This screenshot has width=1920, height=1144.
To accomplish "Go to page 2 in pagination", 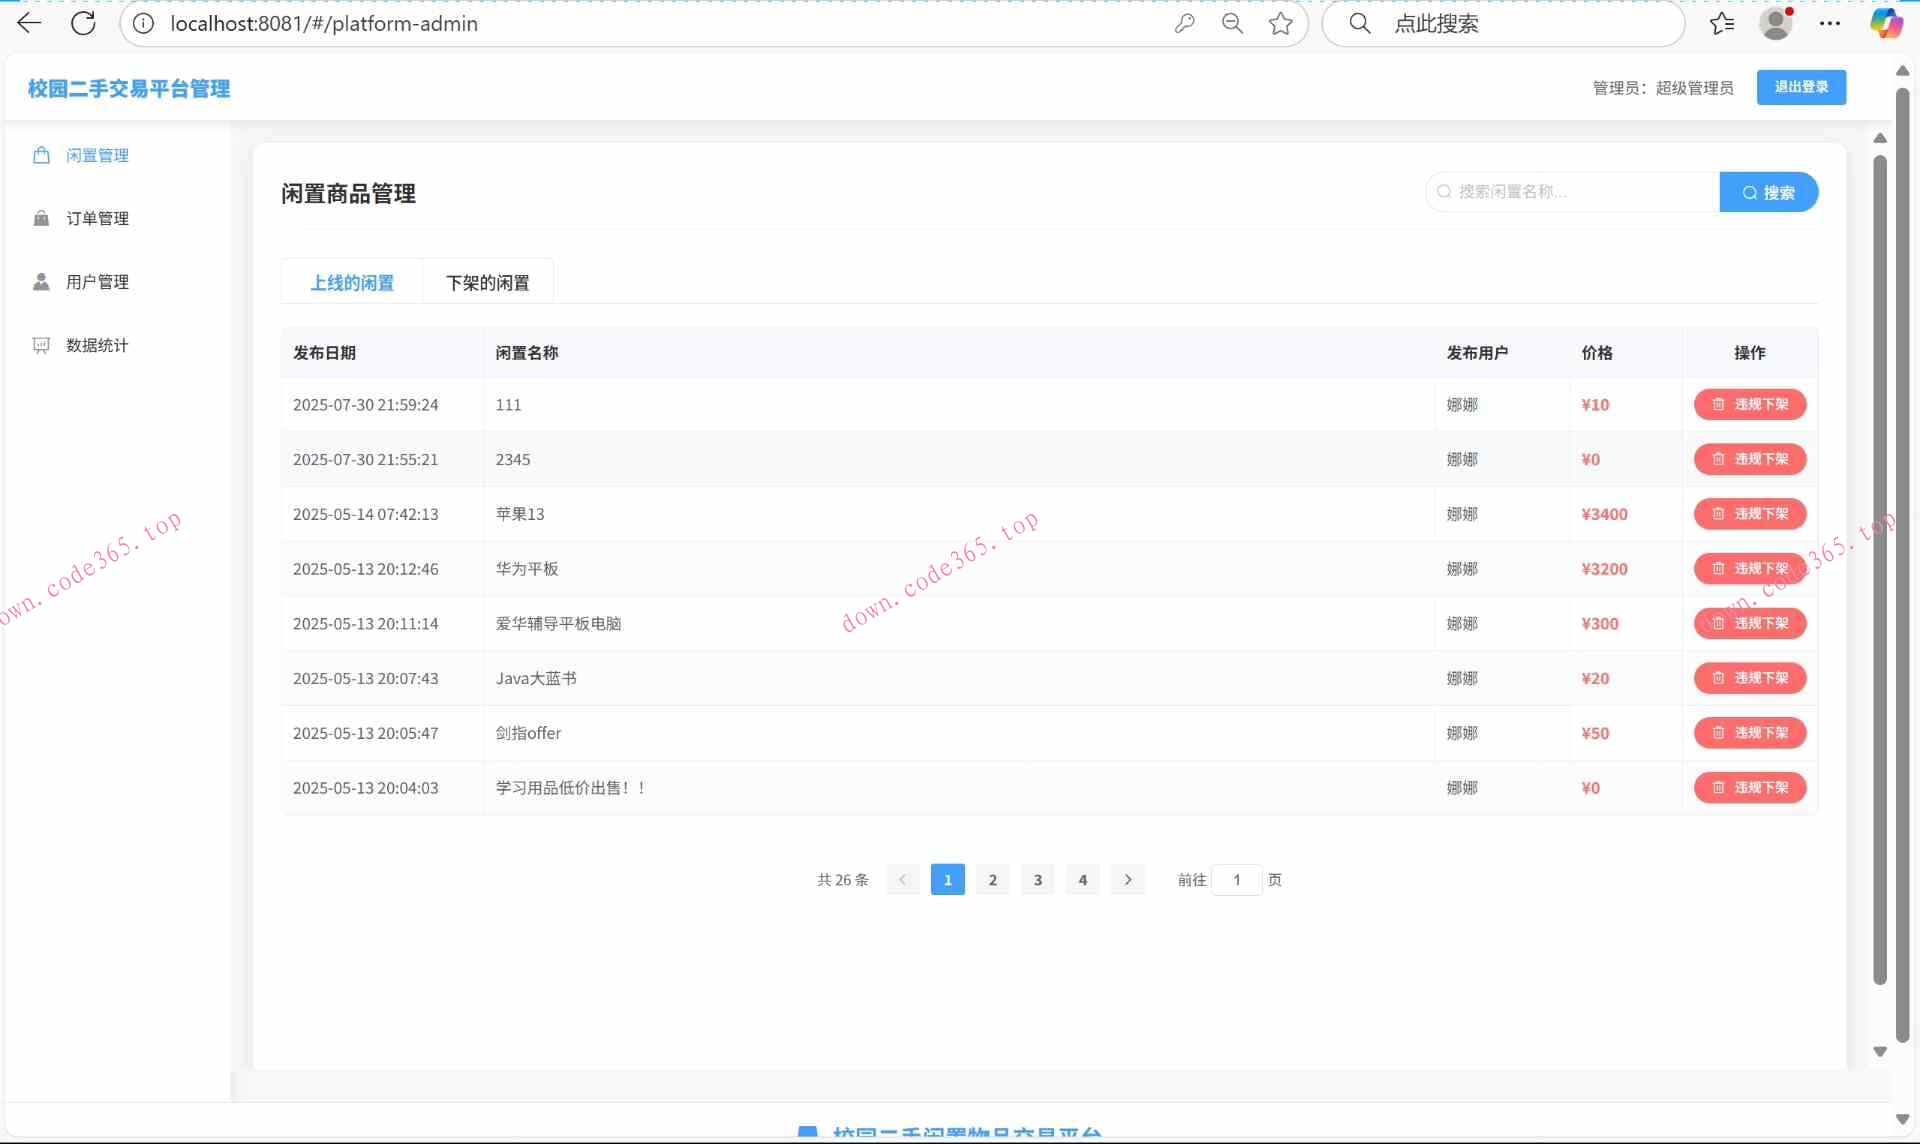I will pos(993,880).
